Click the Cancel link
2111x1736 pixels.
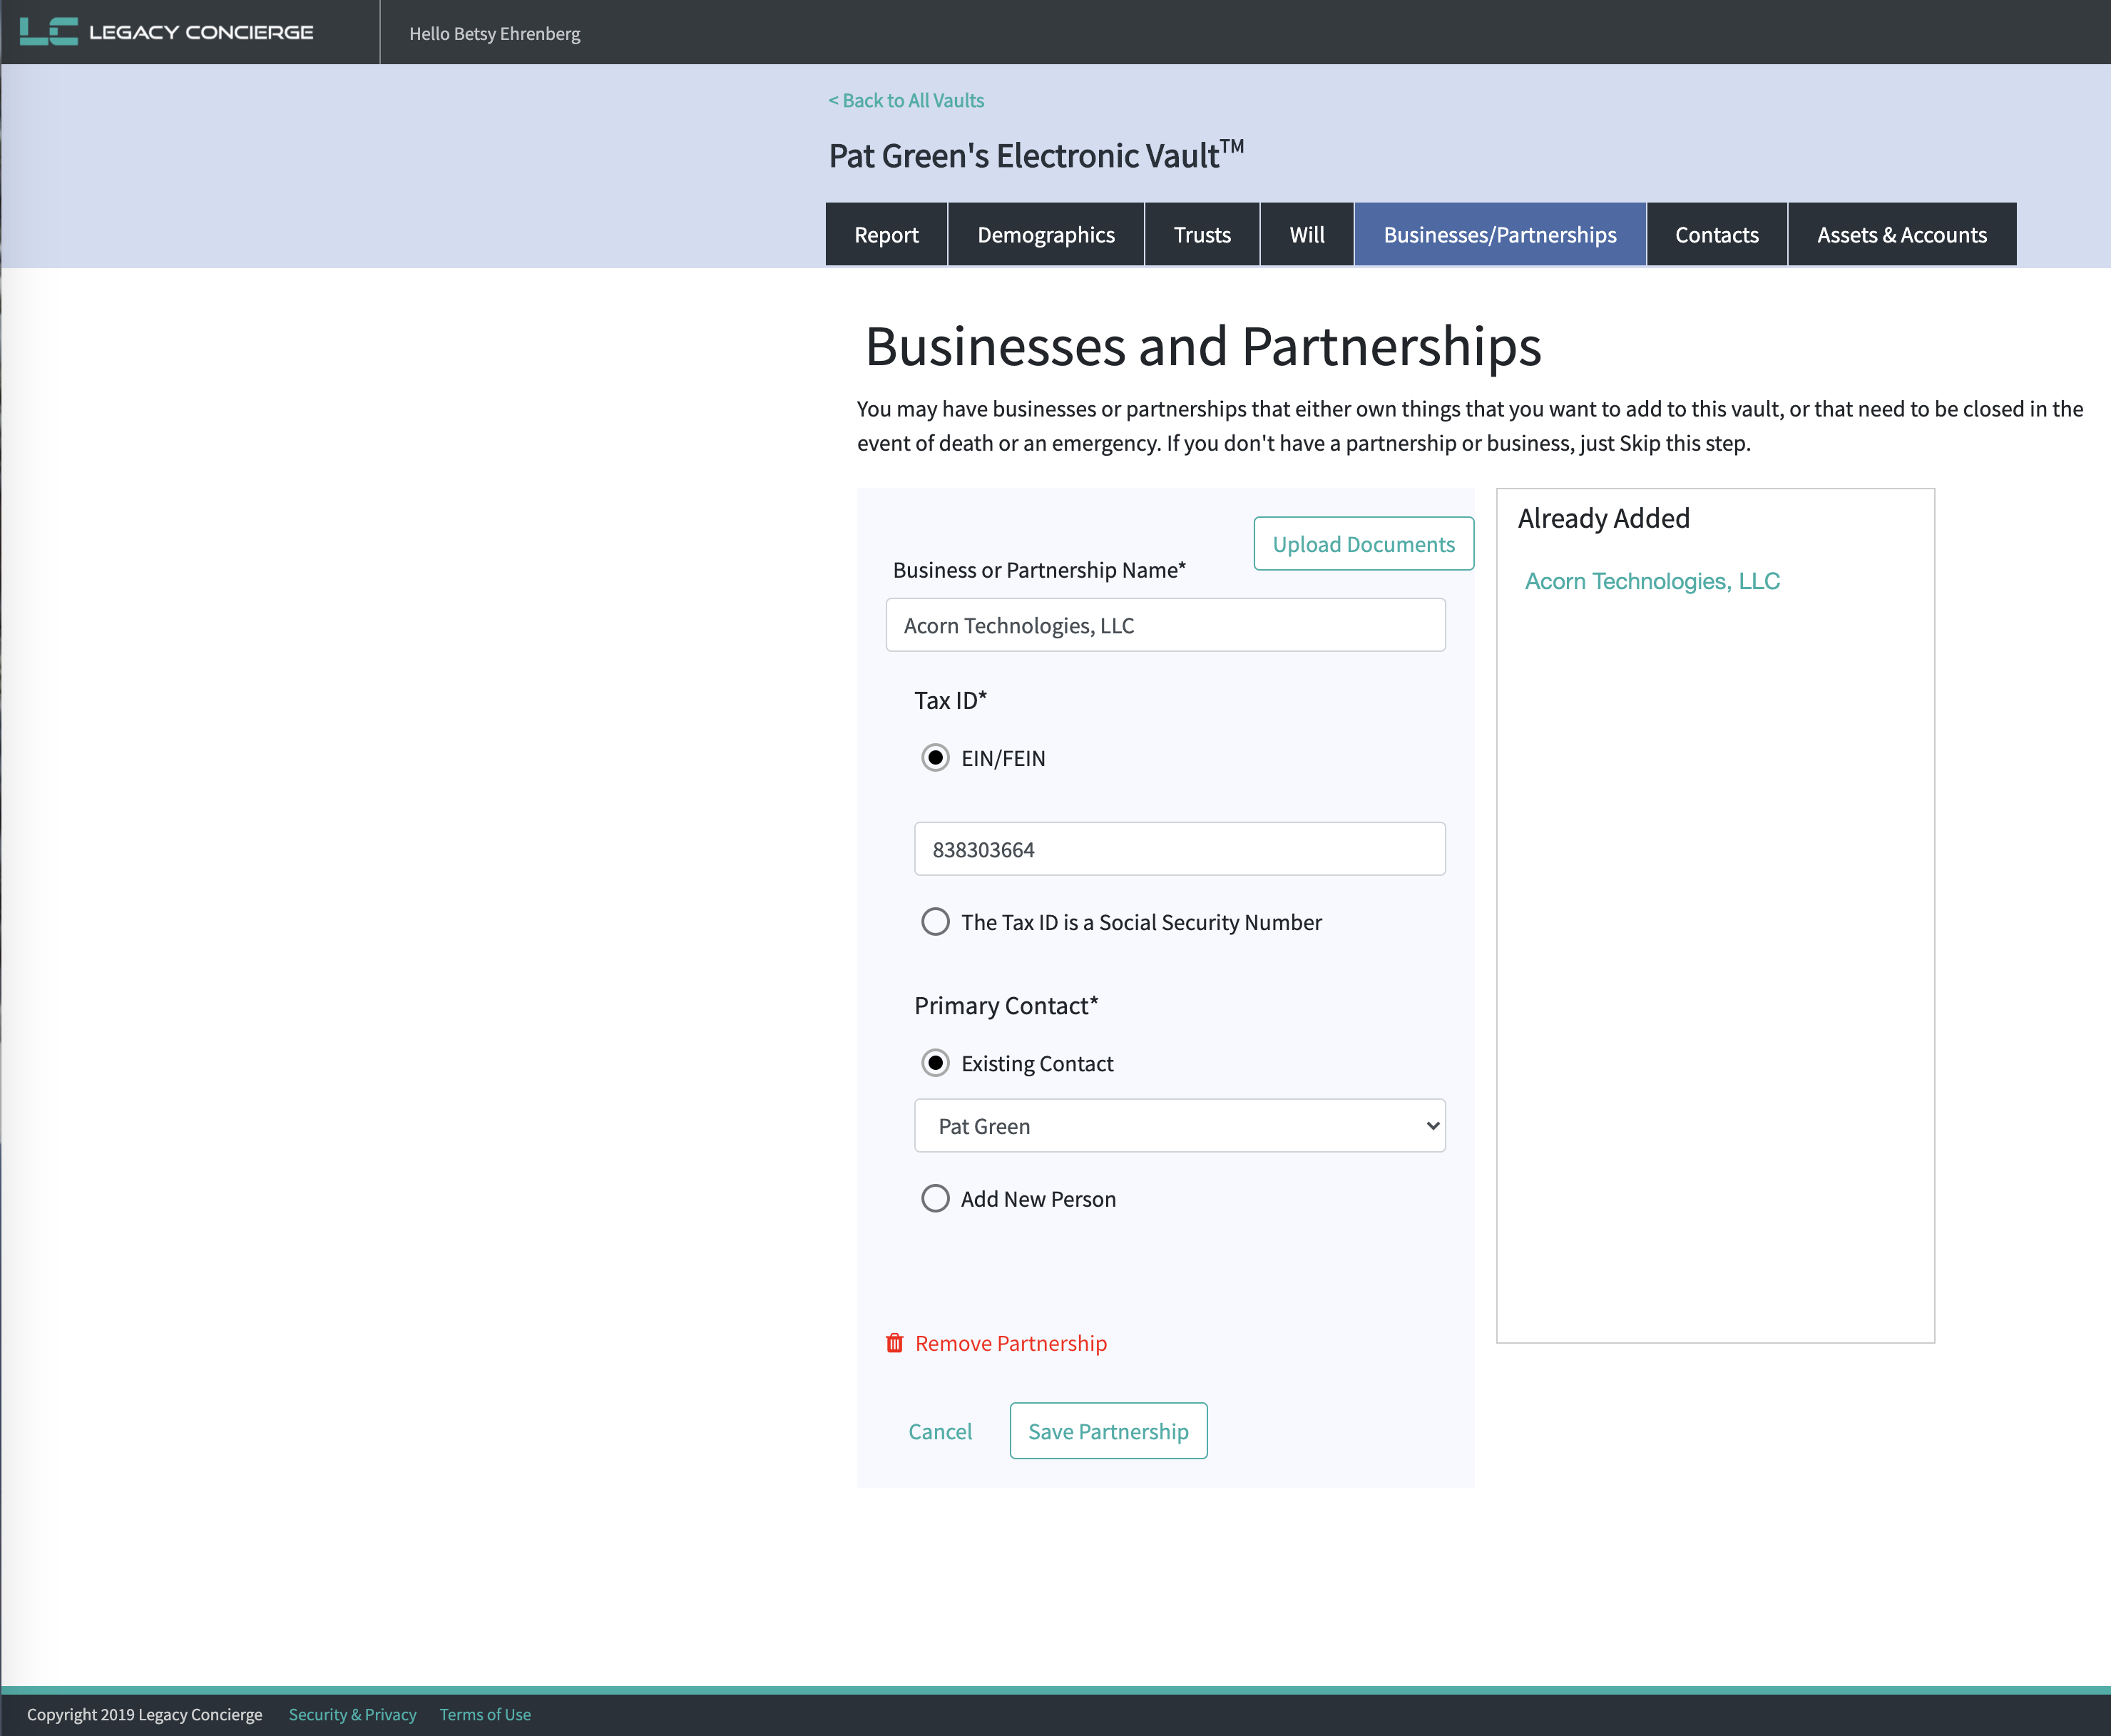click(x=939, y=1432)
